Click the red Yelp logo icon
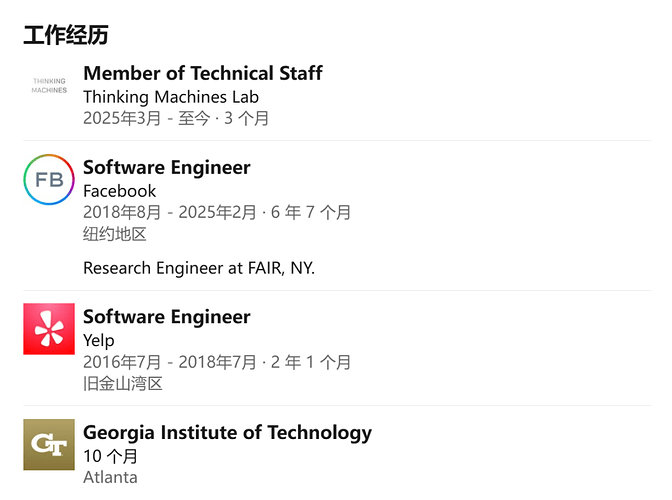The width and height of the screenshot is (672, 500). (x=49, y=329)
